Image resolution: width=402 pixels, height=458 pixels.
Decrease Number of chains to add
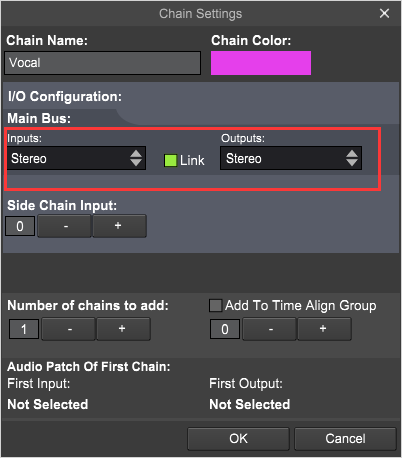(x=69, y=329)
